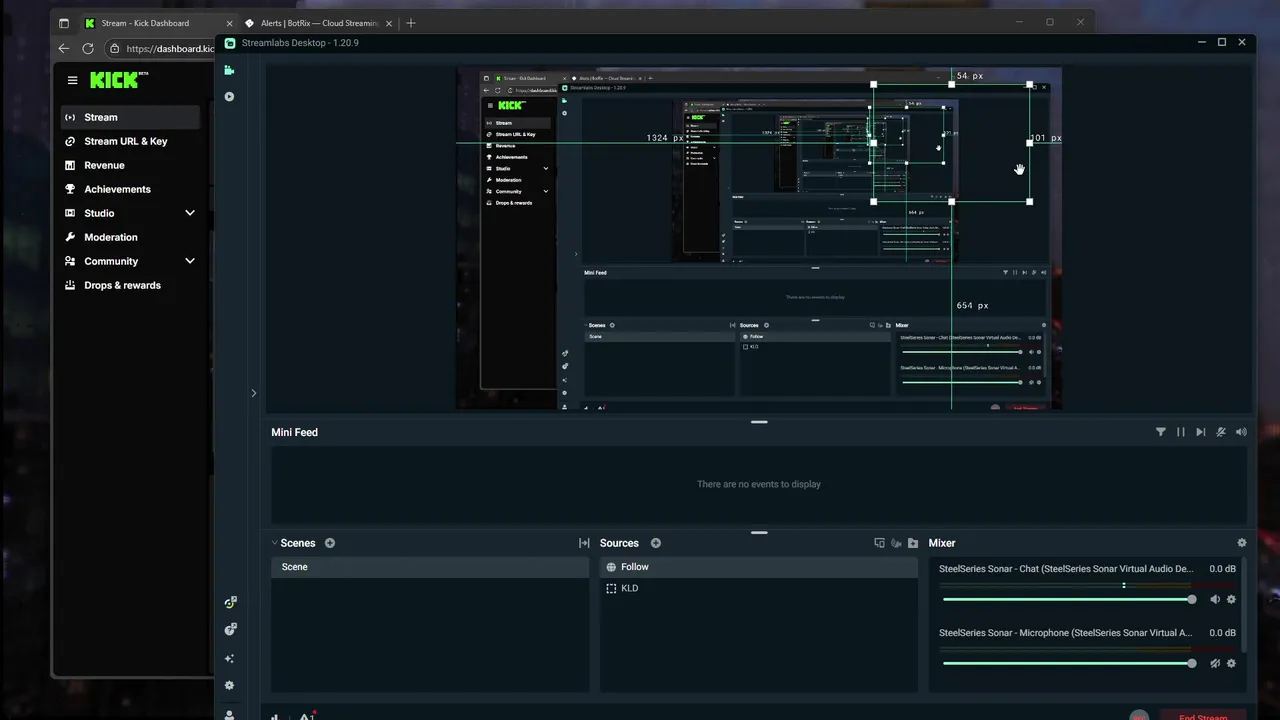Click the Community label in Kick sidebar
Image resolution: width=1280 pixels, height=720 pixels.
pyautogui.click(x=111, y=261)
